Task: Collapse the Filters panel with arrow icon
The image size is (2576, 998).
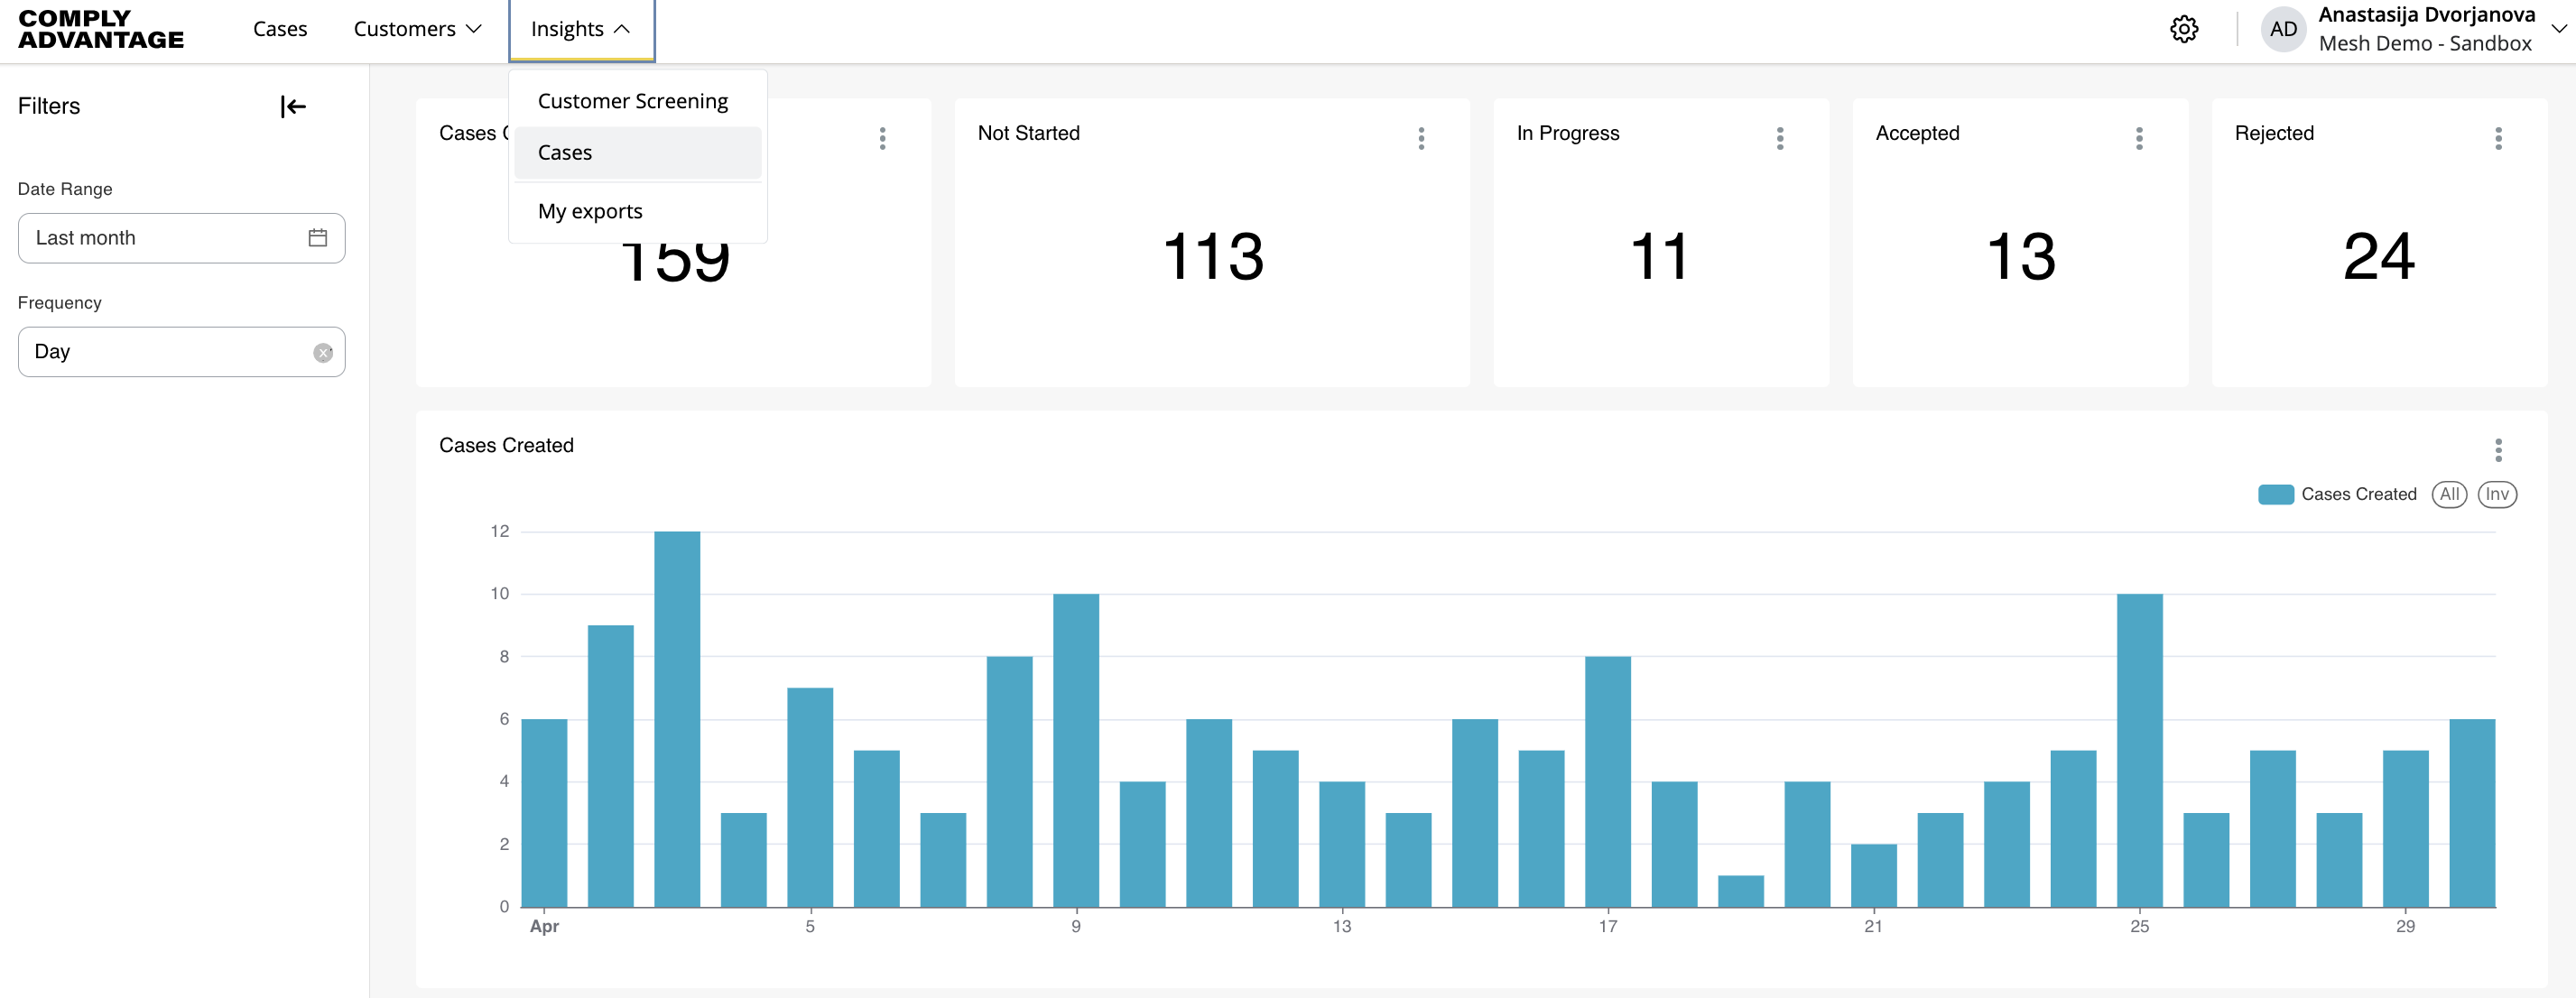Action: coord(293,107)
